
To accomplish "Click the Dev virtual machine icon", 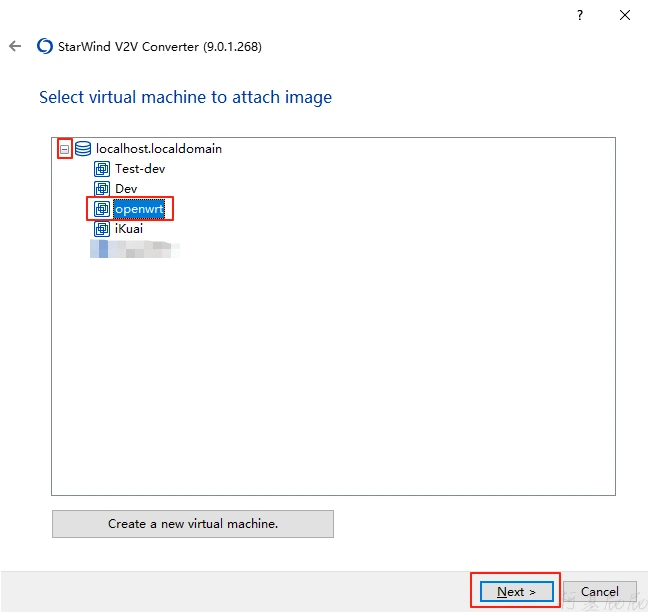I will [102, 189].
